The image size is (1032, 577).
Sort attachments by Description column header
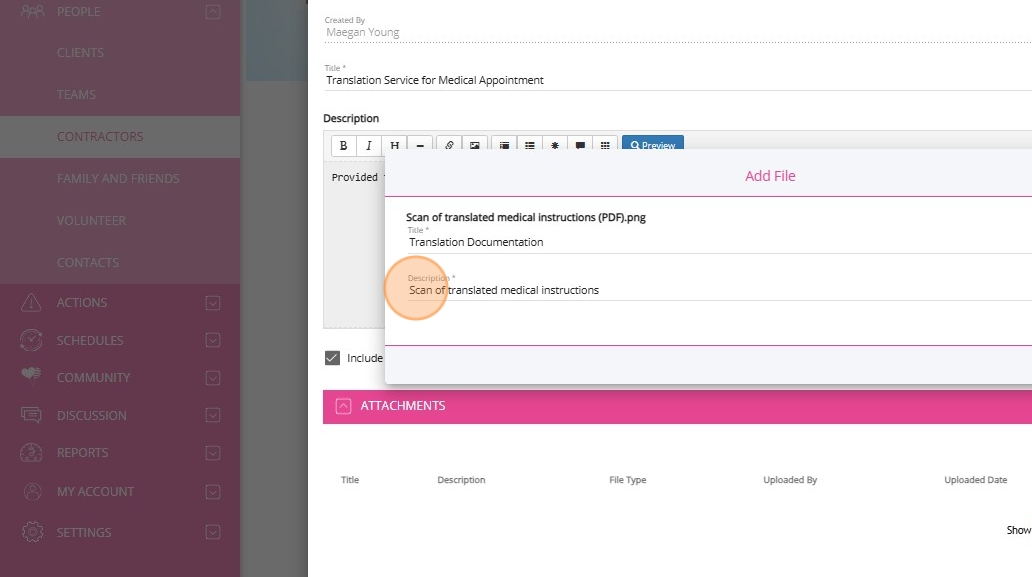click(x=461, y=480)
